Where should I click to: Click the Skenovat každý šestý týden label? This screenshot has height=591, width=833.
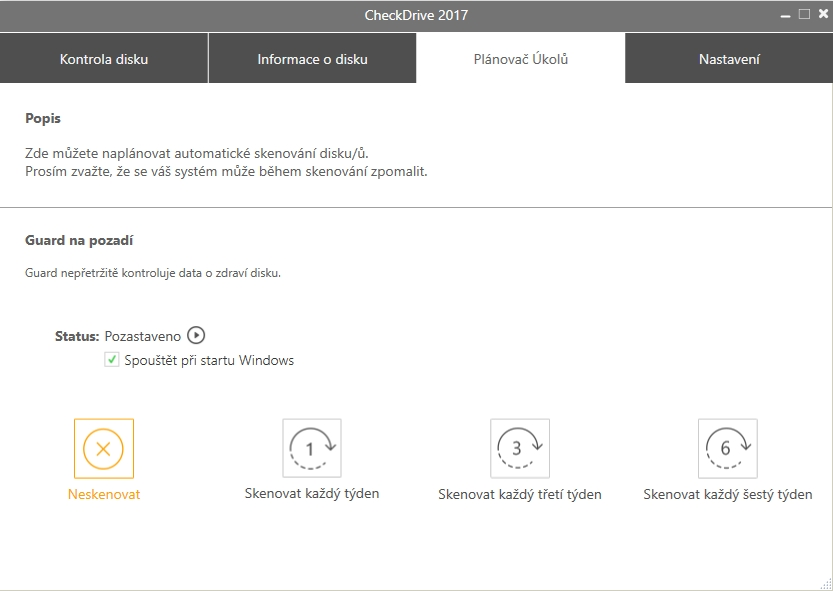(728, 495)
